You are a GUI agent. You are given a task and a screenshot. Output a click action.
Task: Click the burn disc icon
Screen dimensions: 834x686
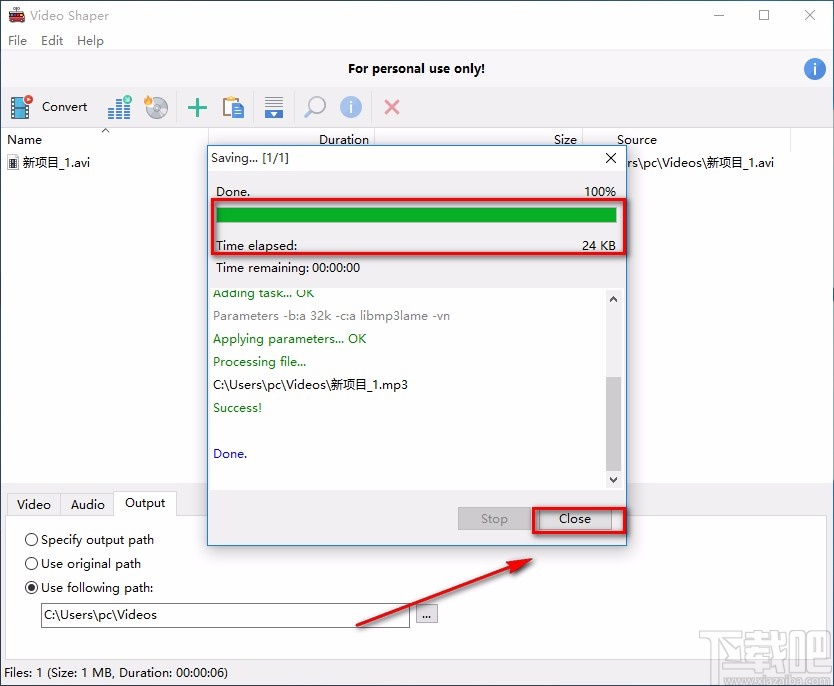point(156,107)
